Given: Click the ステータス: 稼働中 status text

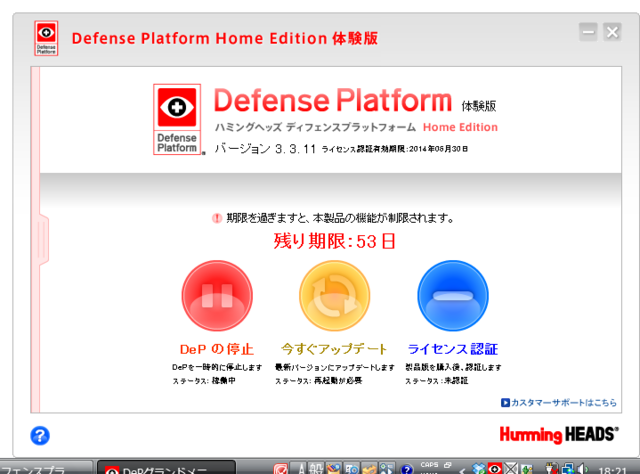Looking at the screenshot, I should (x=204, y=381).
